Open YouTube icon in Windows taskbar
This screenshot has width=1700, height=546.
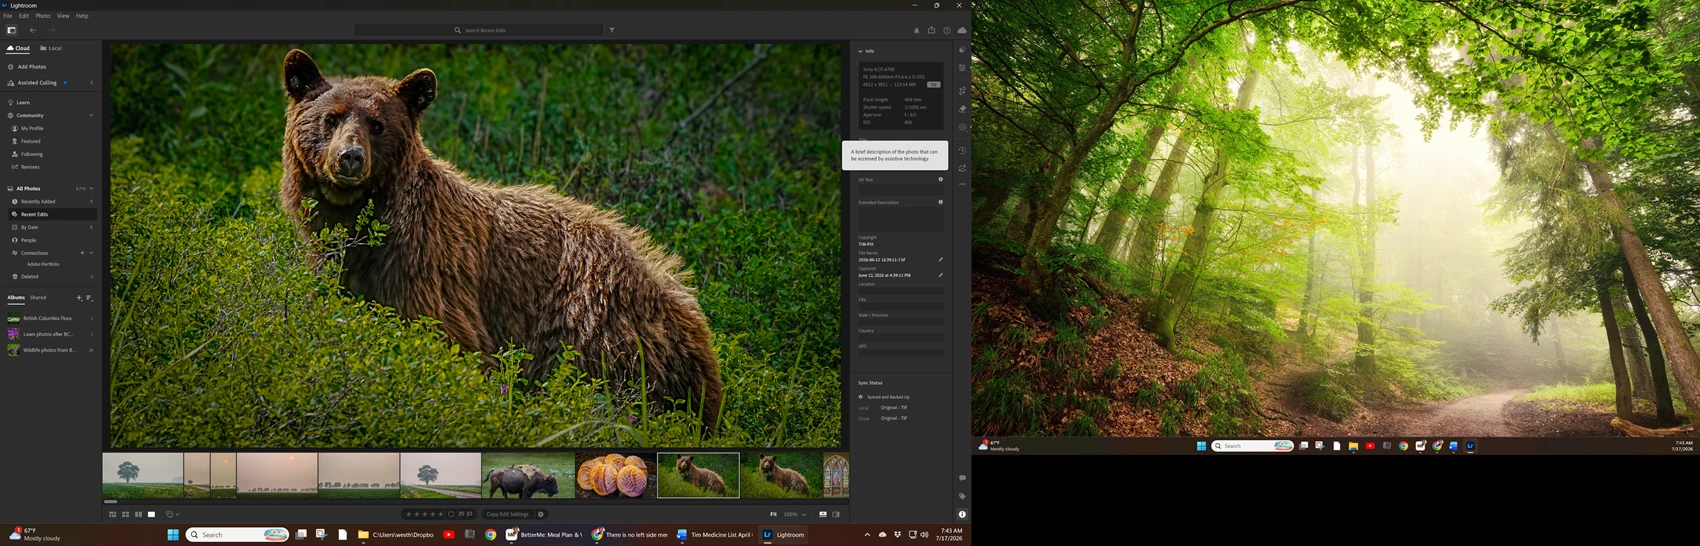(448, 535)
